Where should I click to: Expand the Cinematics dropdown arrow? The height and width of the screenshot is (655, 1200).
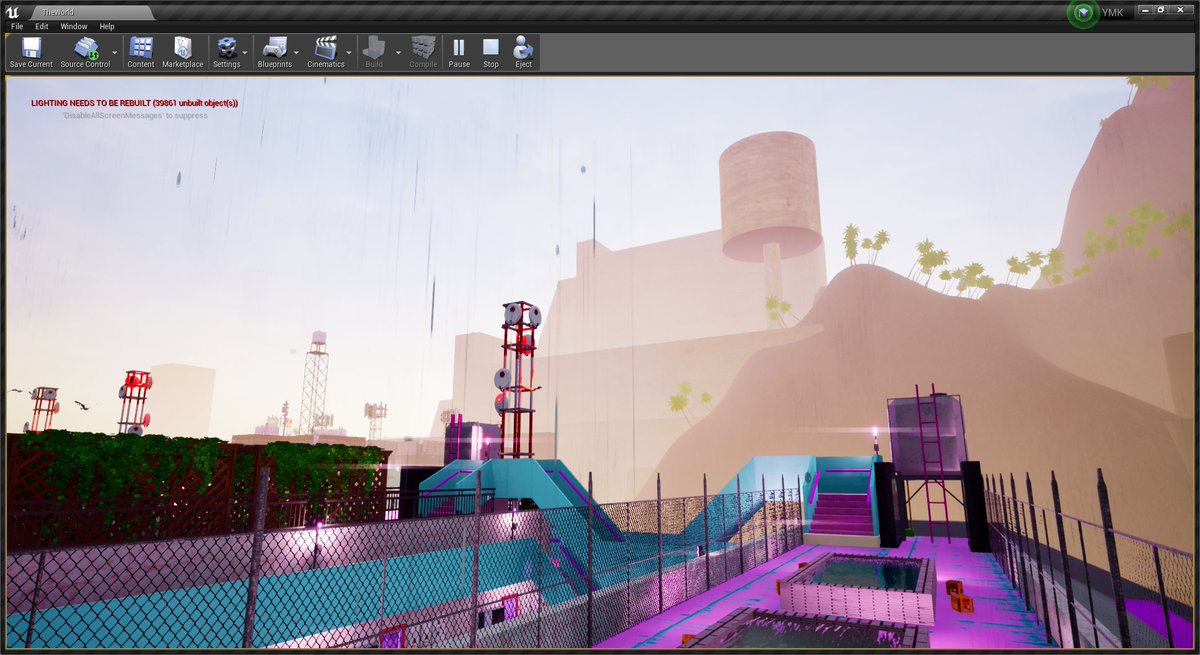tap(350, 52)
